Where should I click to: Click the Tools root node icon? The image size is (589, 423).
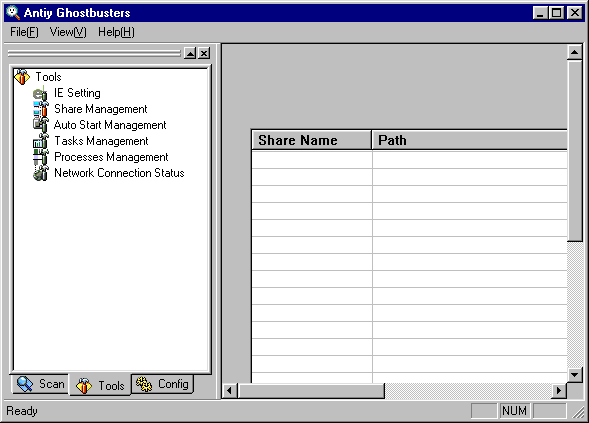click(22, 77)
